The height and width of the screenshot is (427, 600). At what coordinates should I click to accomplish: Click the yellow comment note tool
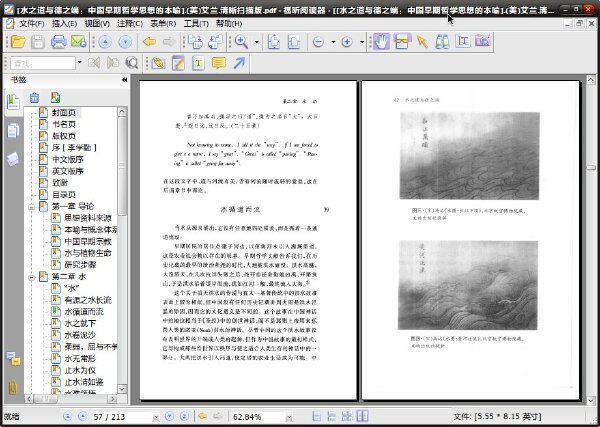pyautogui.click(x=218, y=63)
